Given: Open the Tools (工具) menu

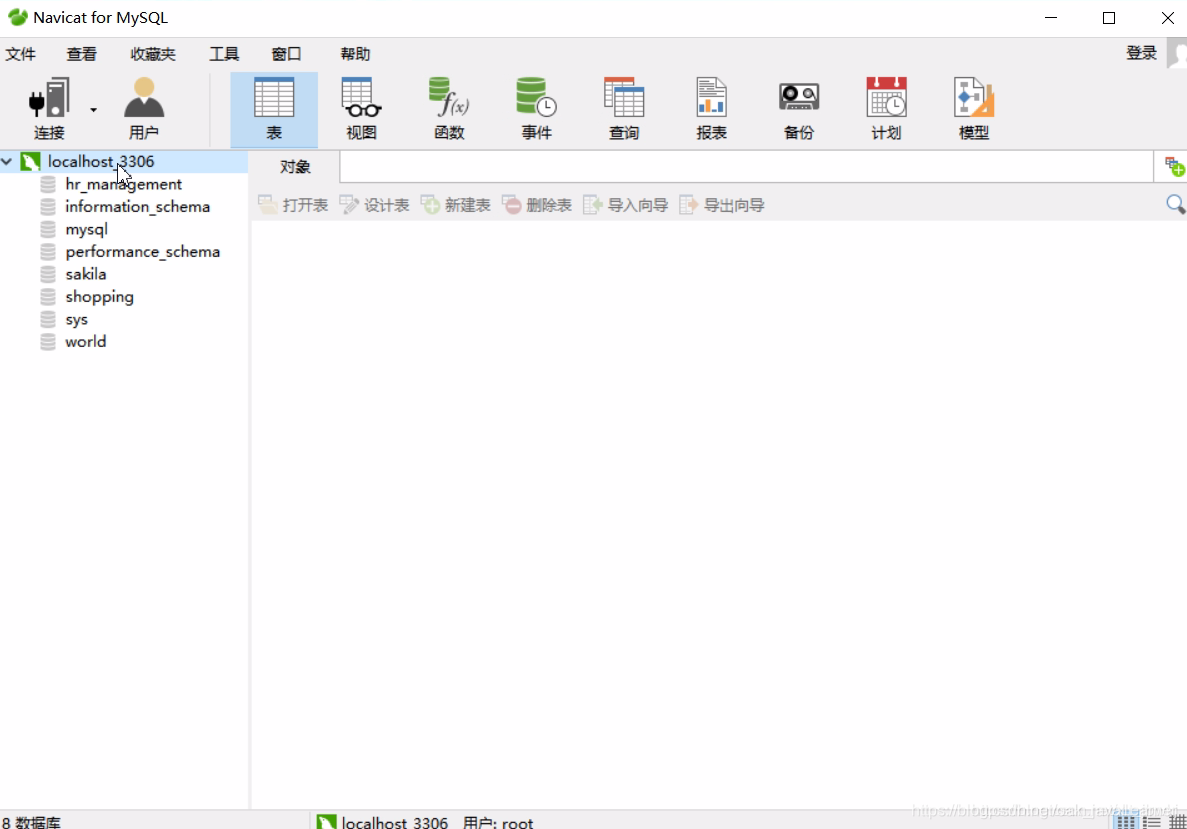Looking at the screenshot, I should [224, 54].
